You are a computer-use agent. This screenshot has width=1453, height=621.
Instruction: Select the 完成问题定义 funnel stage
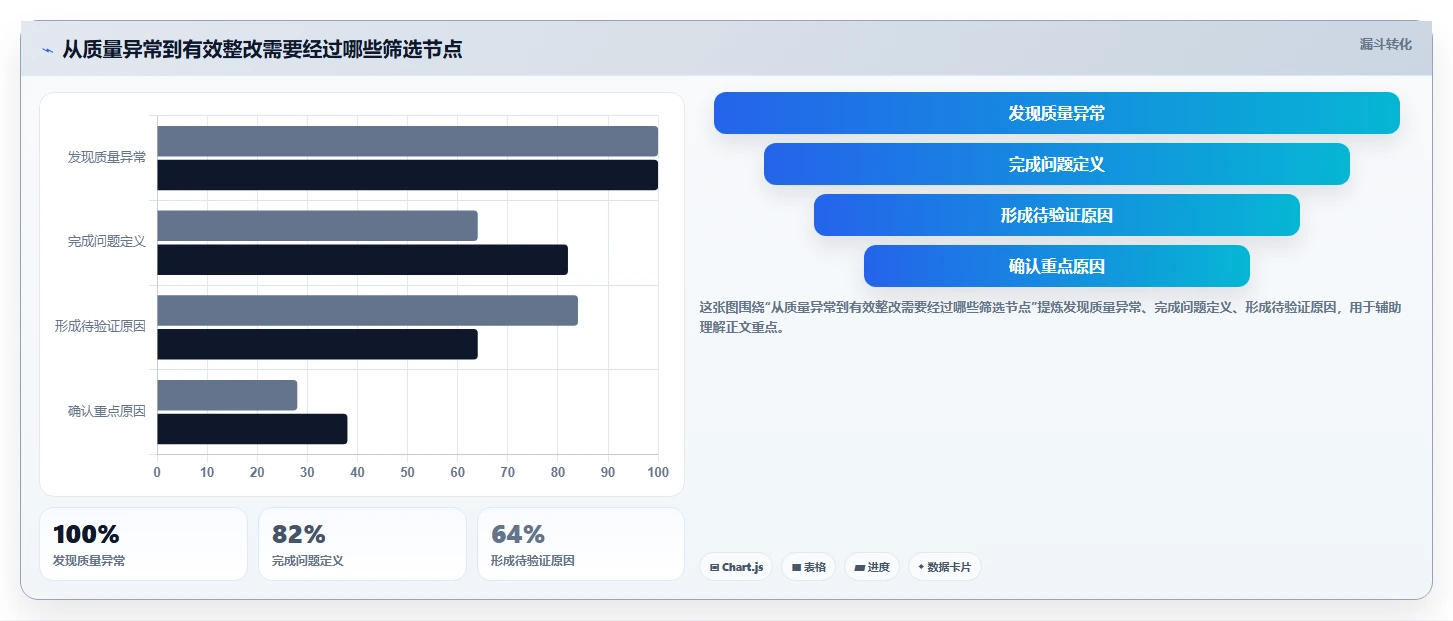point(1056,164)
